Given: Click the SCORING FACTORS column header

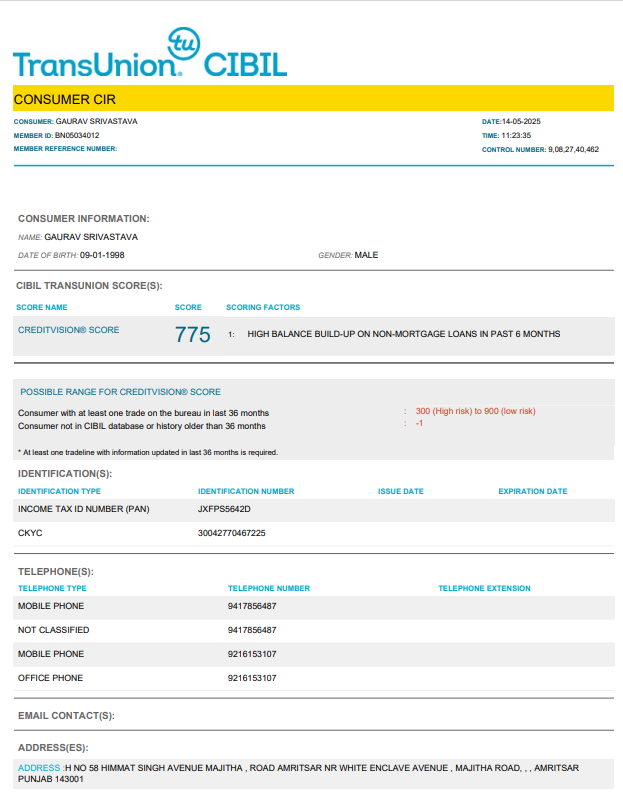Looking at the screenshot, I should pos(263,307).
